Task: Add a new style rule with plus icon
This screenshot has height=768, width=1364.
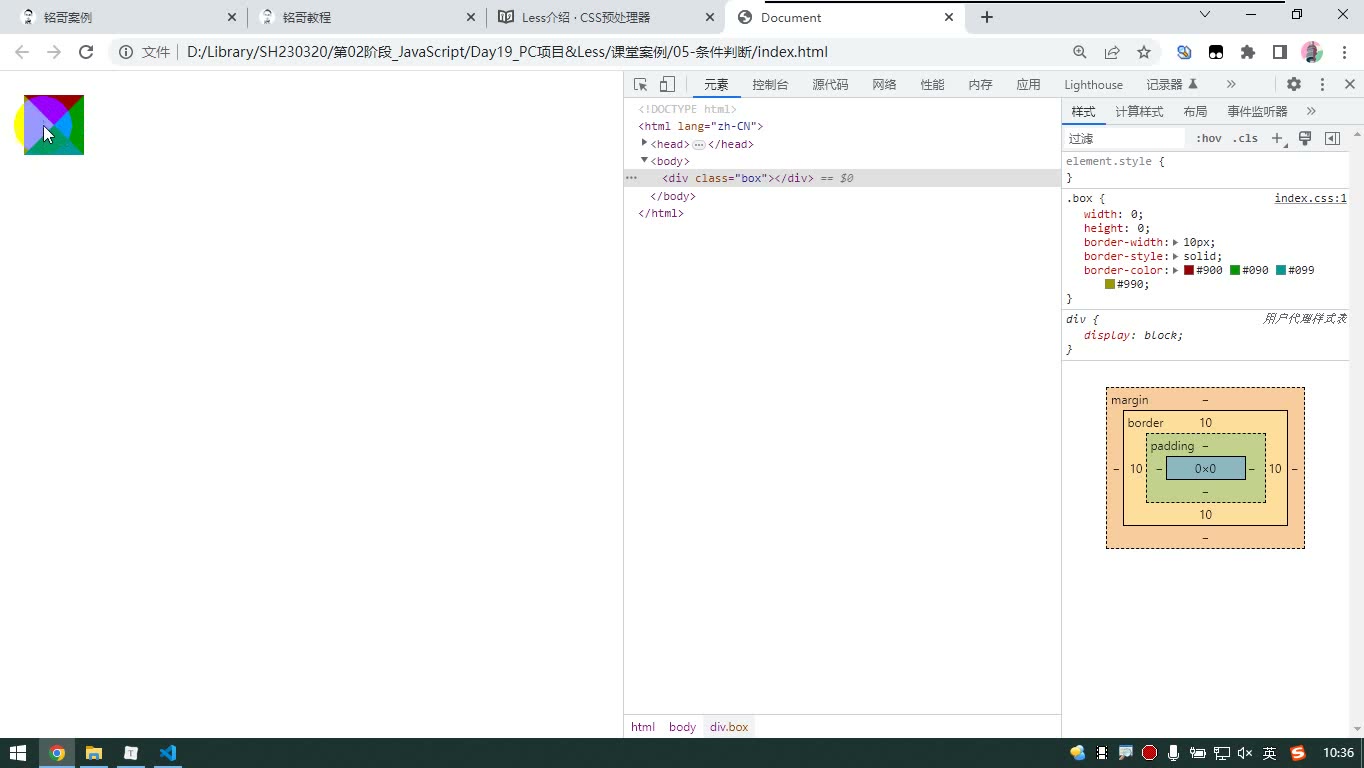Action: [x=1278, y=139]
